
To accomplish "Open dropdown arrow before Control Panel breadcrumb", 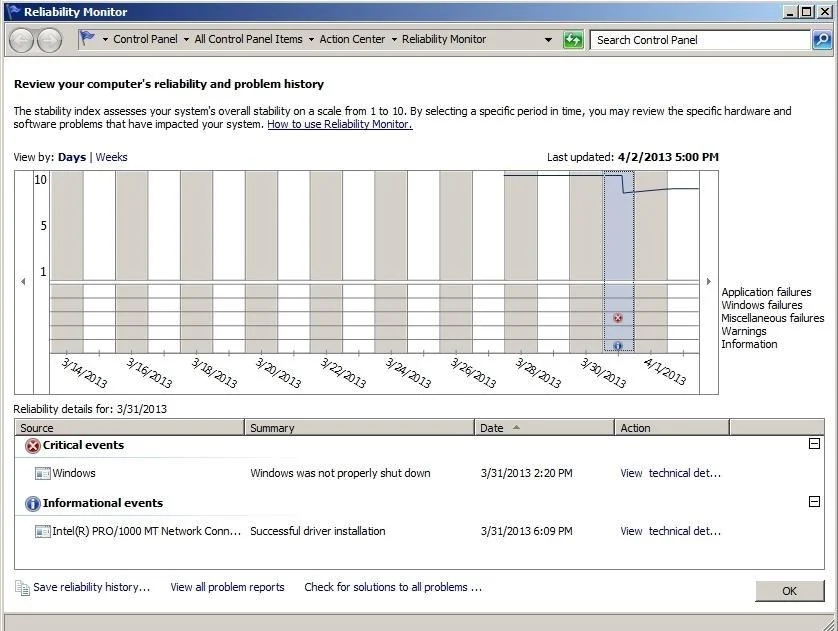I will point(105,40).
